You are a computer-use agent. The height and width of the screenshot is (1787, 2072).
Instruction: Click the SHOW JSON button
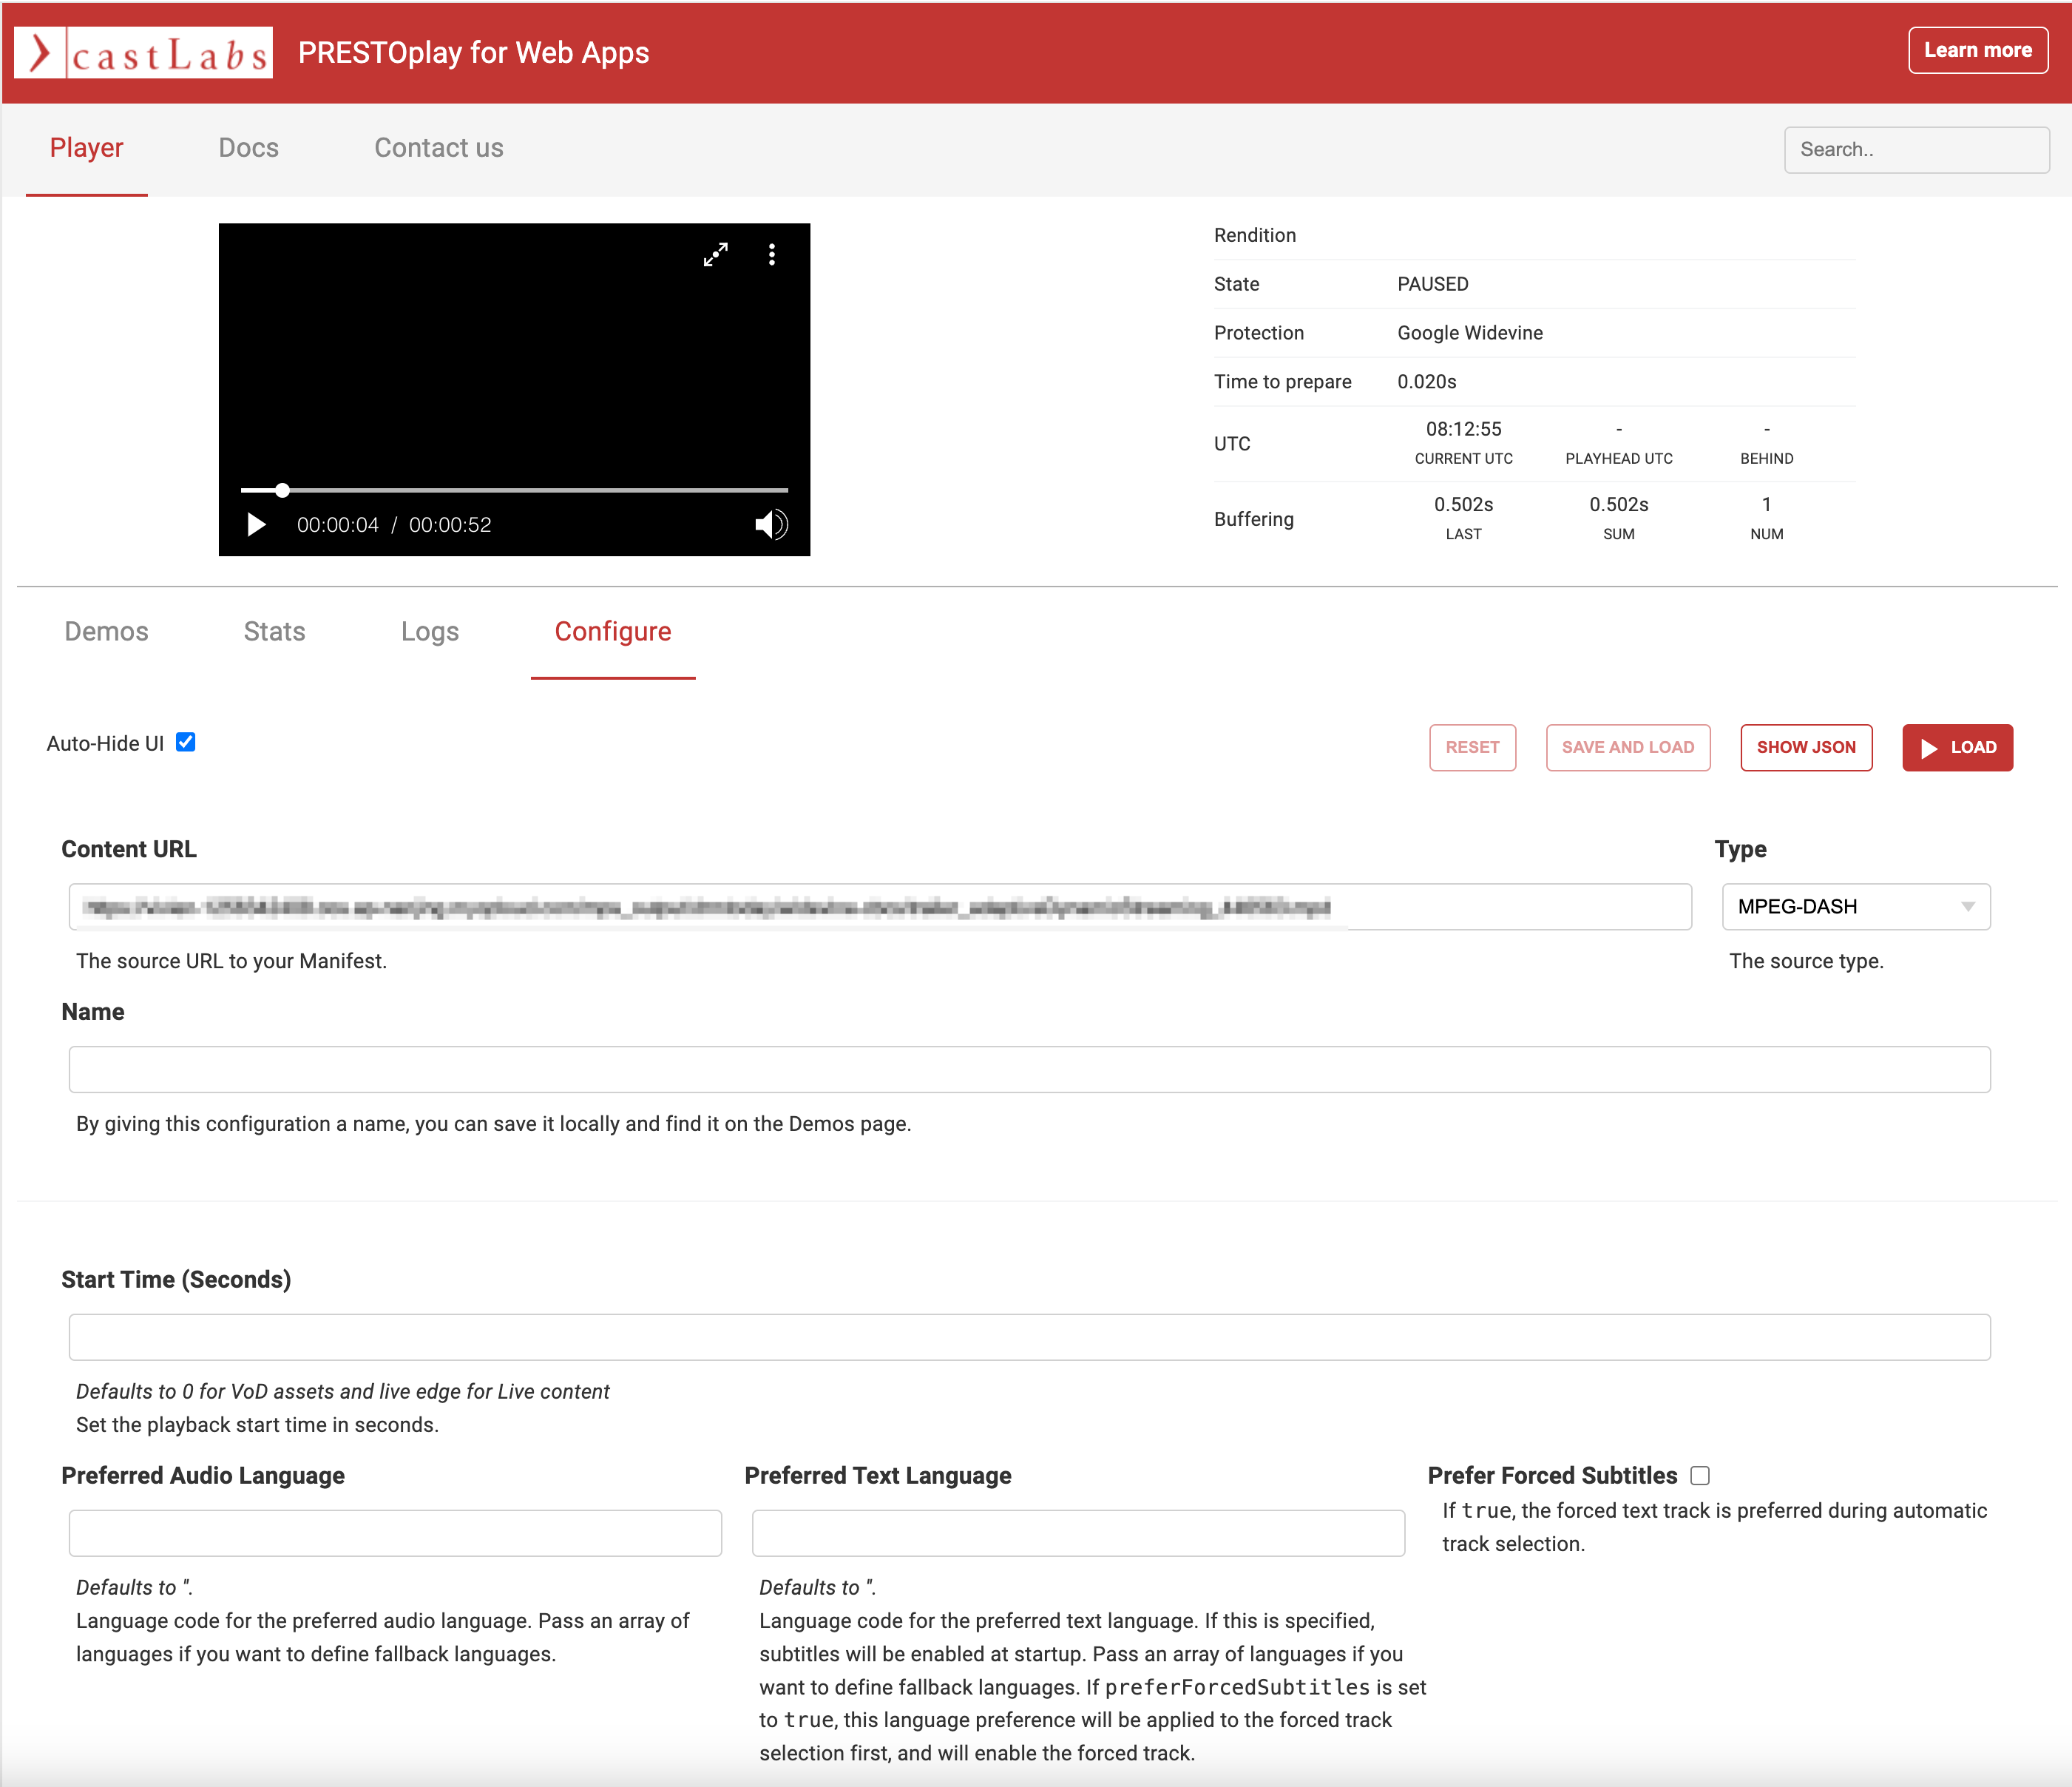coord(1805,747)
